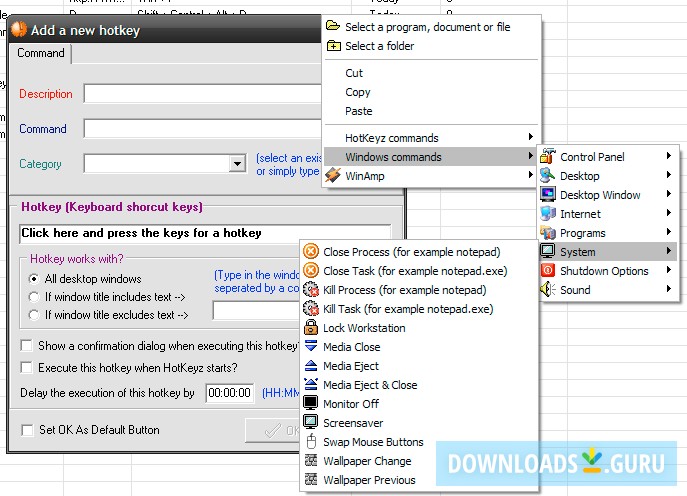Enable Show a confirmation dialog checkbox
Image resolution: width=687 pixels, height=496 pixels.
27,346
